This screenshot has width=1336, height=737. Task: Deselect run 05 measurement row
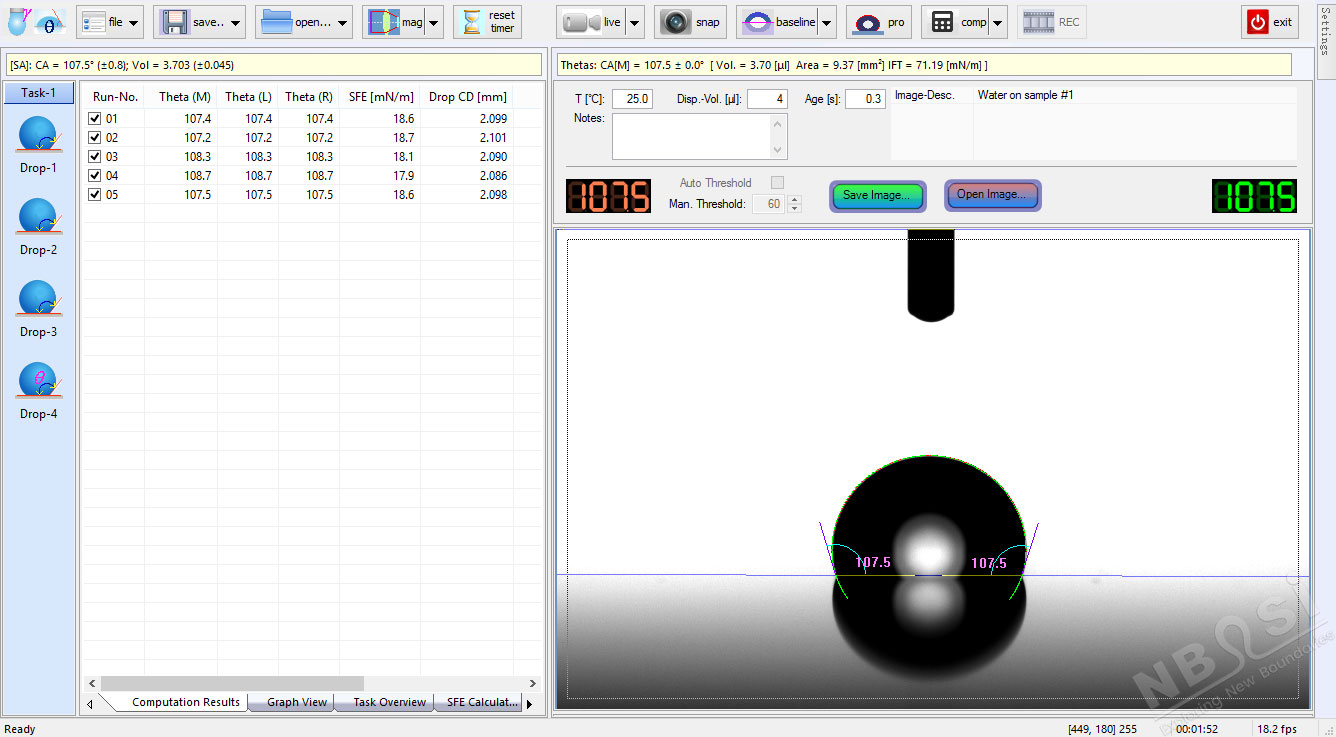click(96, 194)
